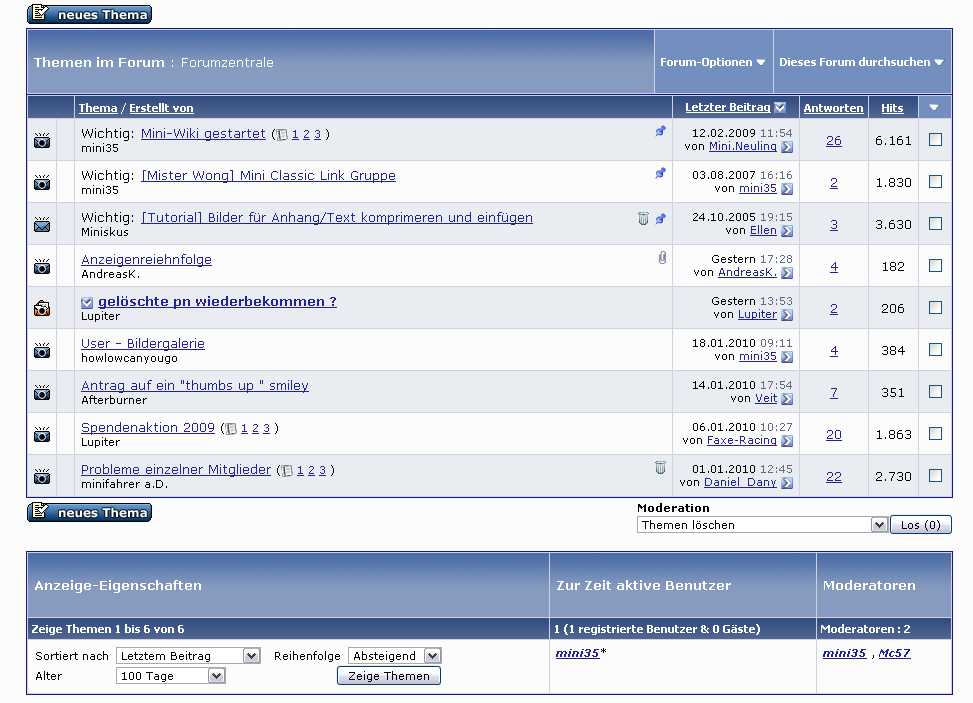The width and height of the screenshot is (973, 703).
Task: Click the 'Zeige Themen' button
Action: 389,676
